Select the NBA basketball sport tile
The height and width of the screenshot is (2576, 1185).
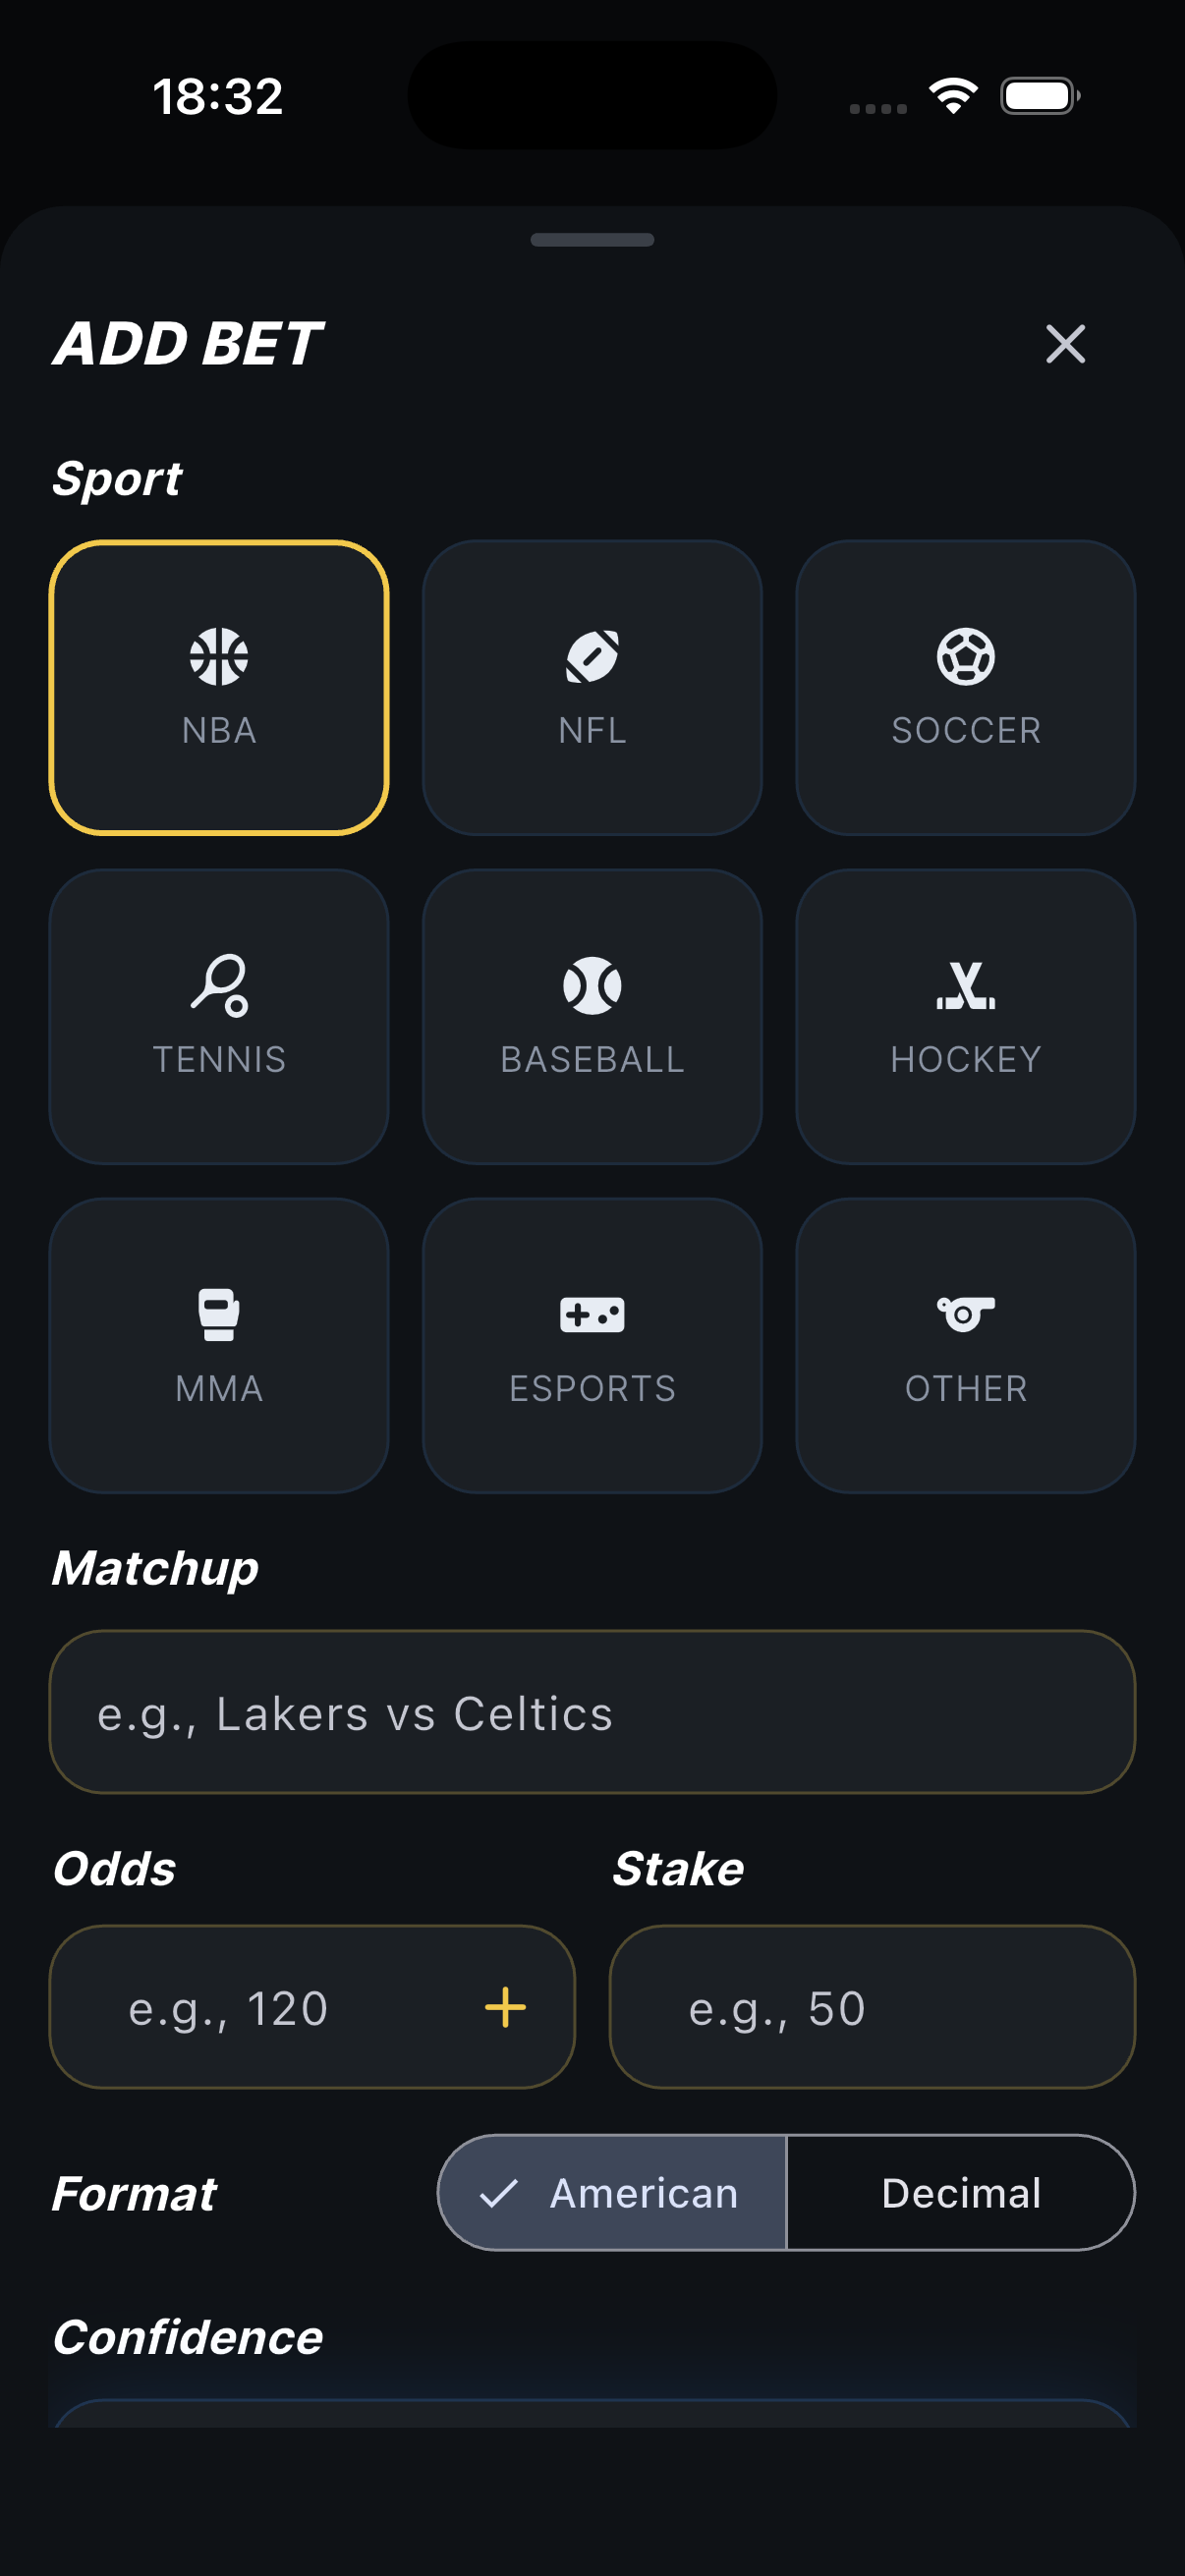[219, 687]
